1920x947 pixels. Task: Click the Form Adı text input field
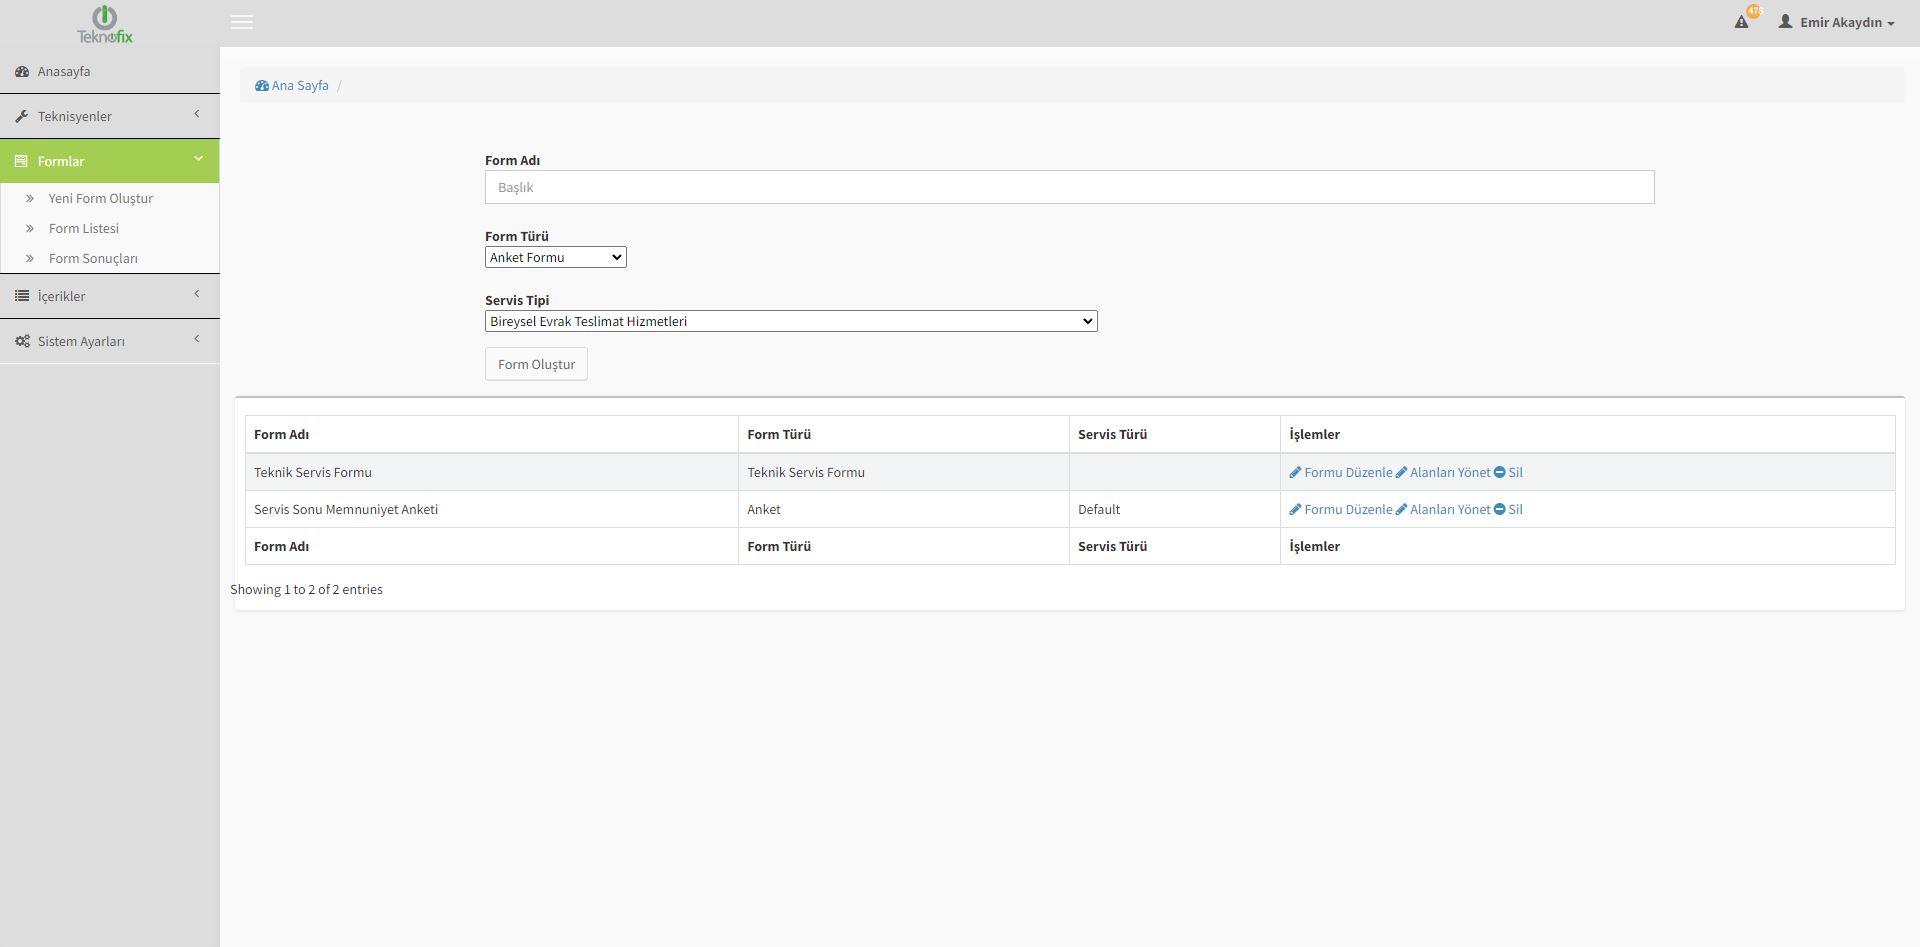click(x=1069, y=188)
